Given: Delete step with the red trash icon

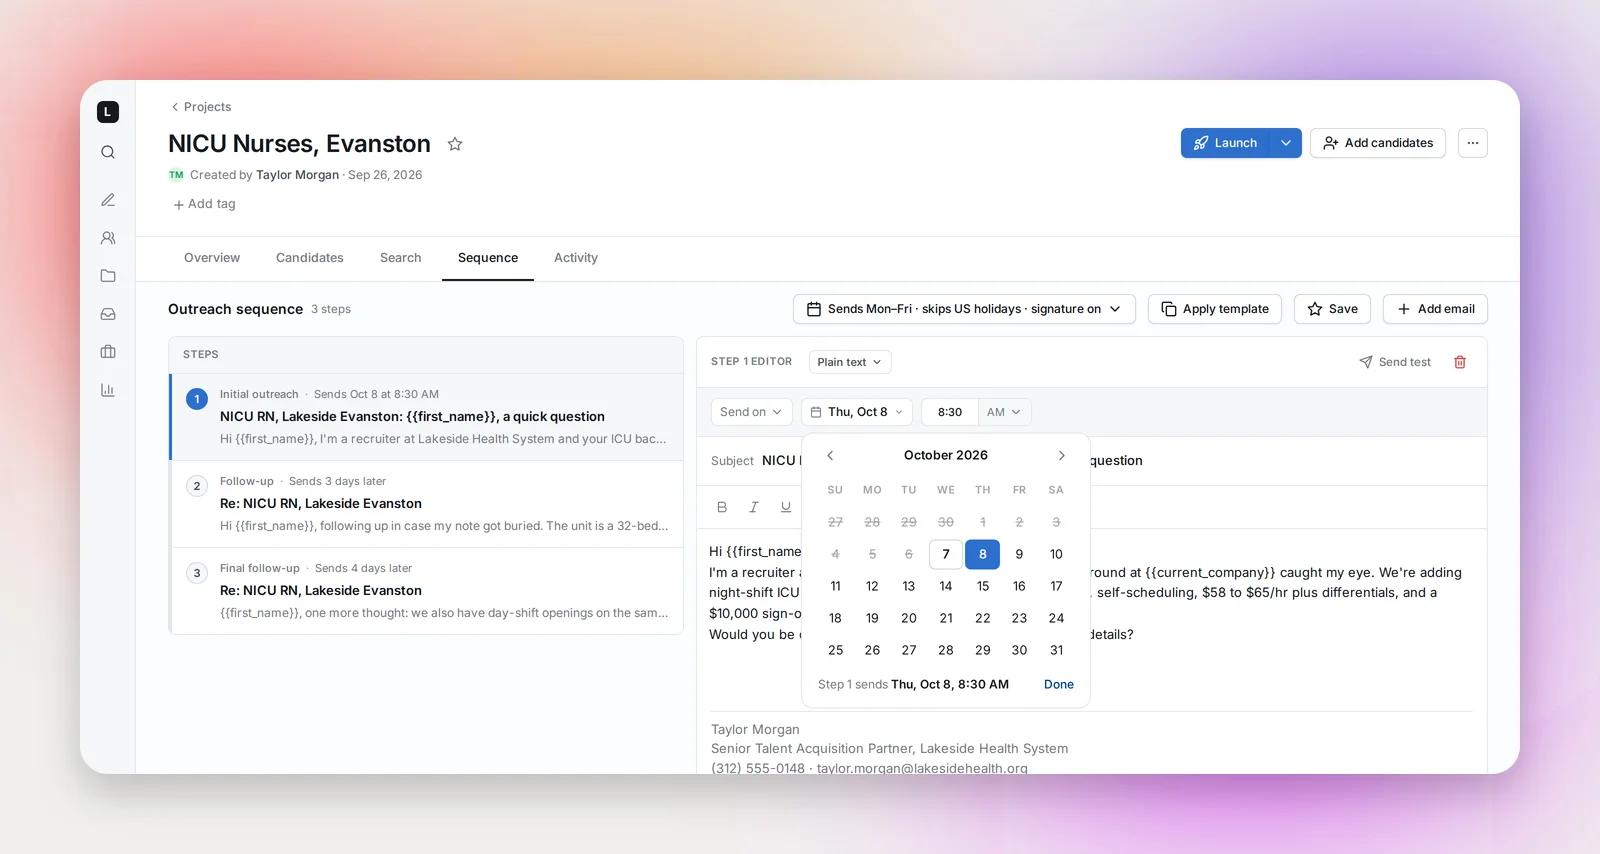Looking at the screenshot, I should 1460,362.
